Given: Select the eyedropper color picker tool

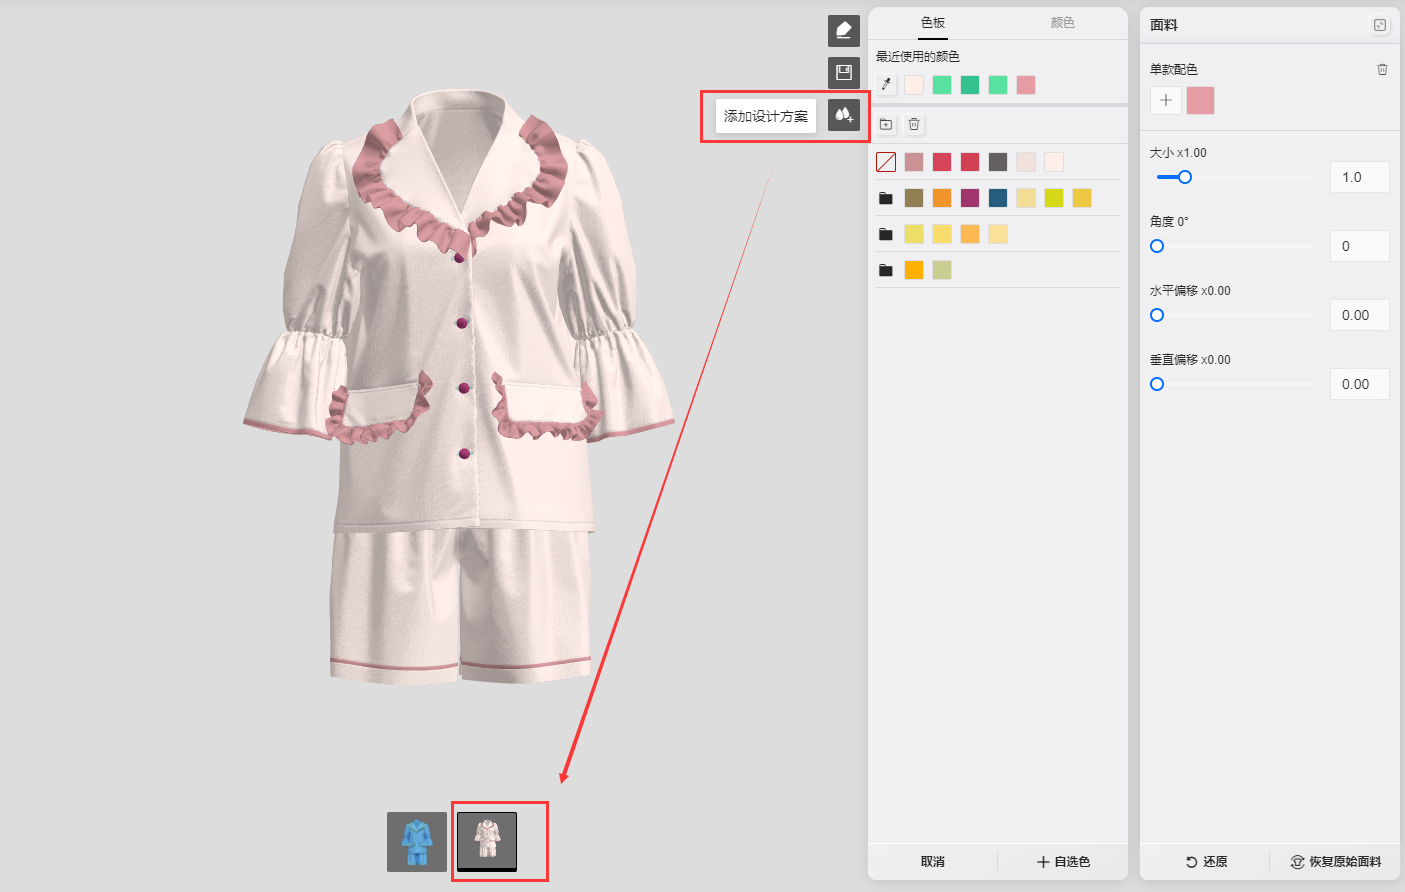Looking at the screenshot, I should pos(886,85).
